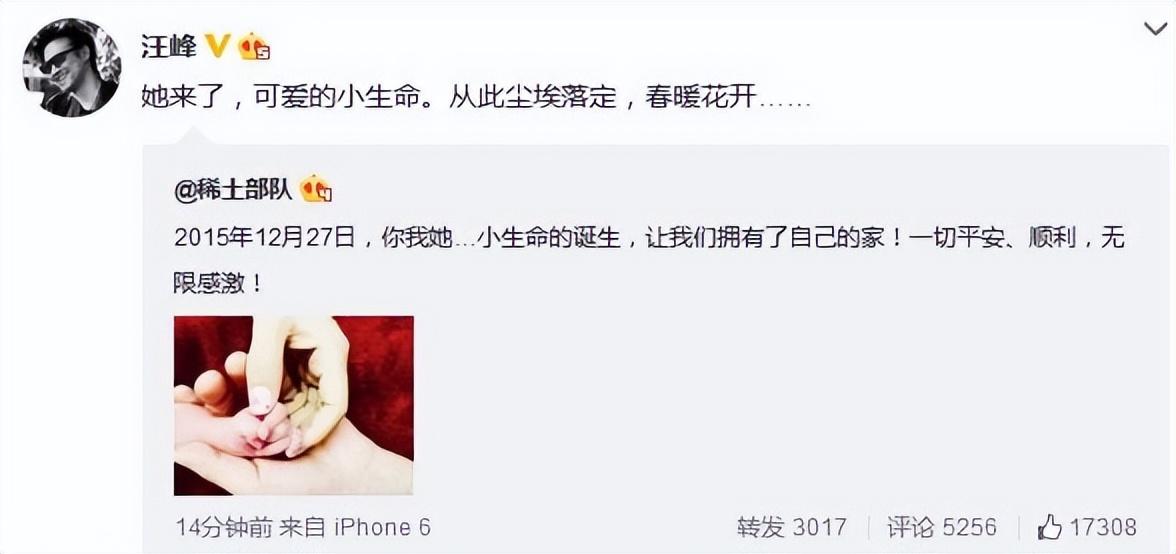Screen dimensions: 1176x554
Task: Click the speech-bubble pointer above the quoted card
Action: coord(192,136)
